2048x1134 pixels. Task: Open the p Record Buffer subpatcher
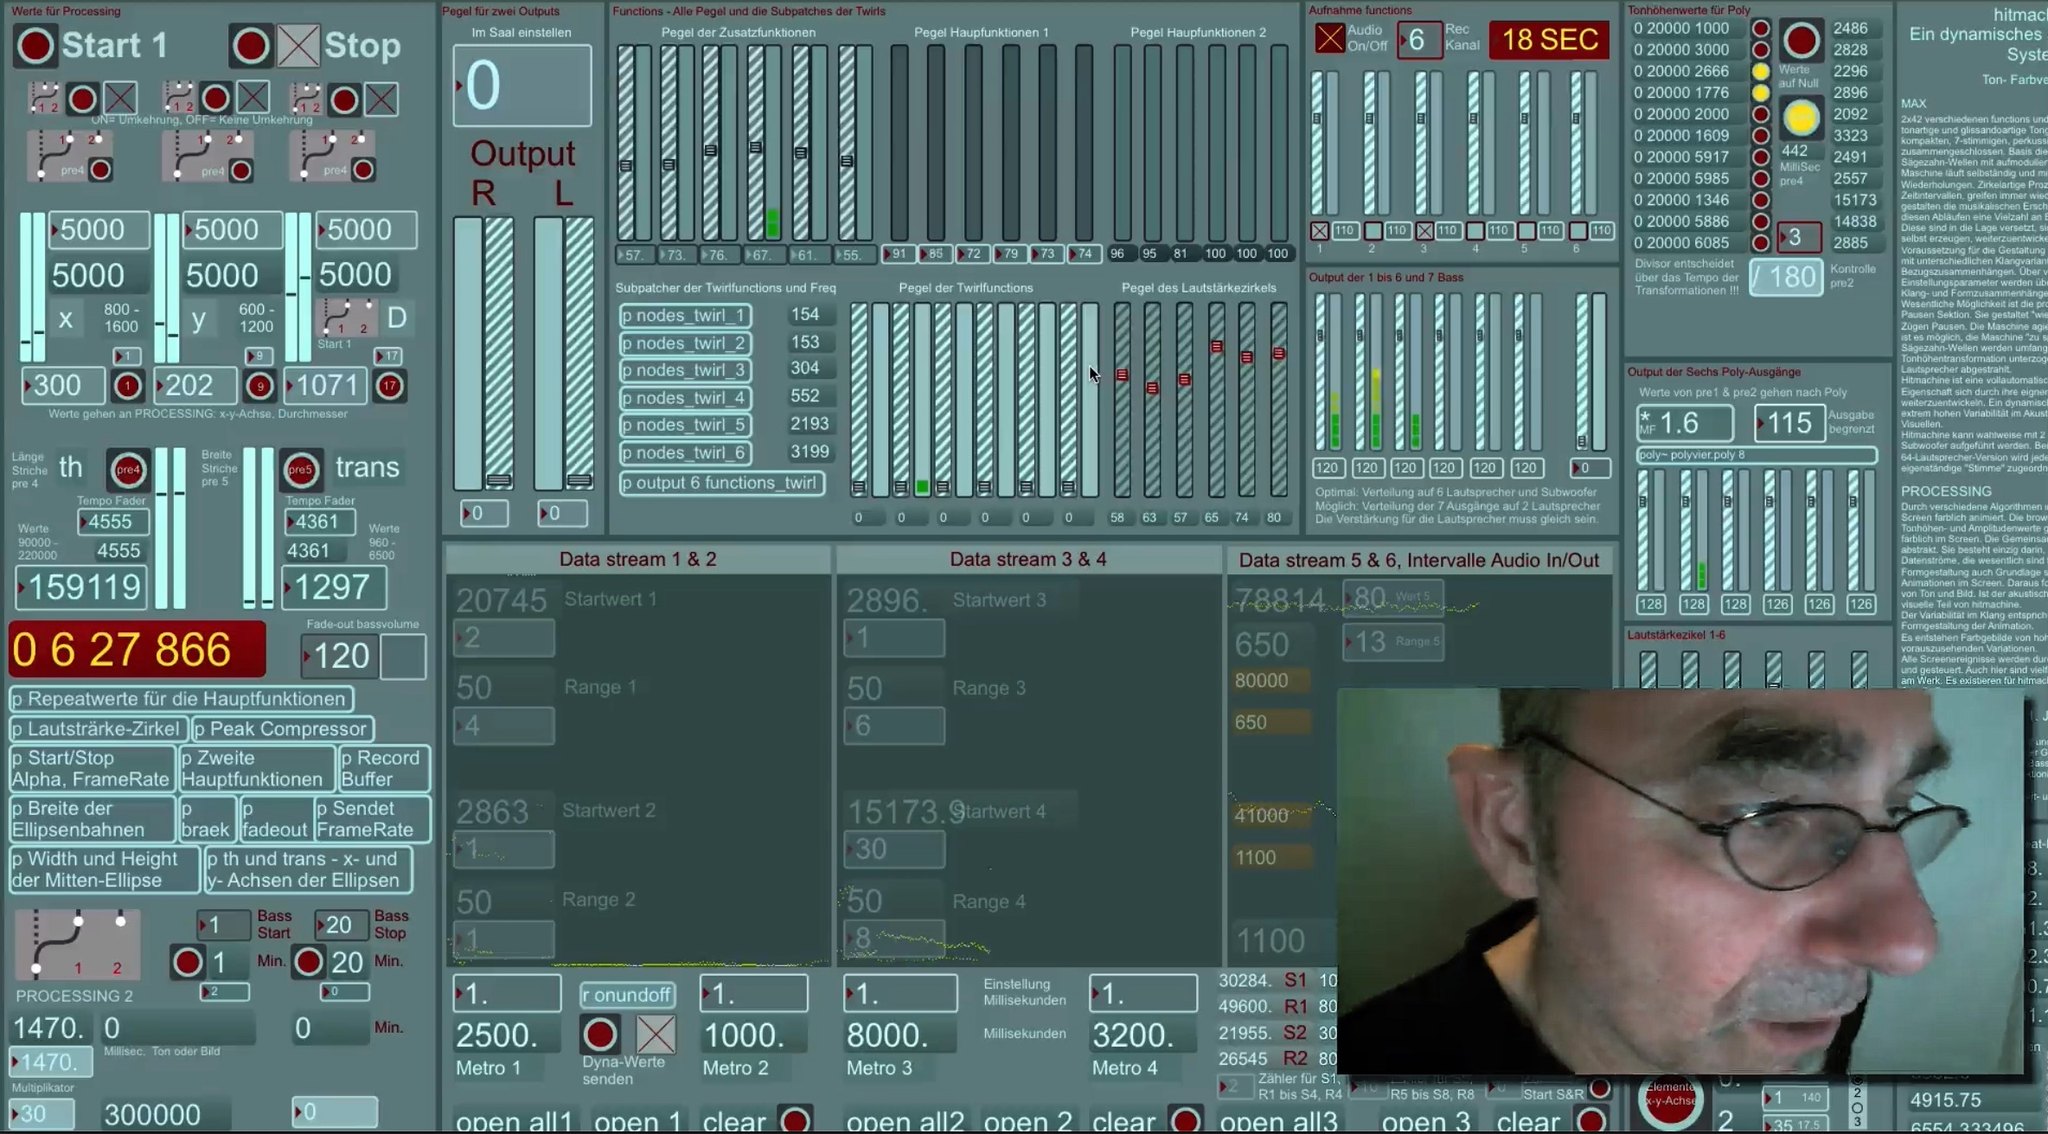[x=384, y=768]
